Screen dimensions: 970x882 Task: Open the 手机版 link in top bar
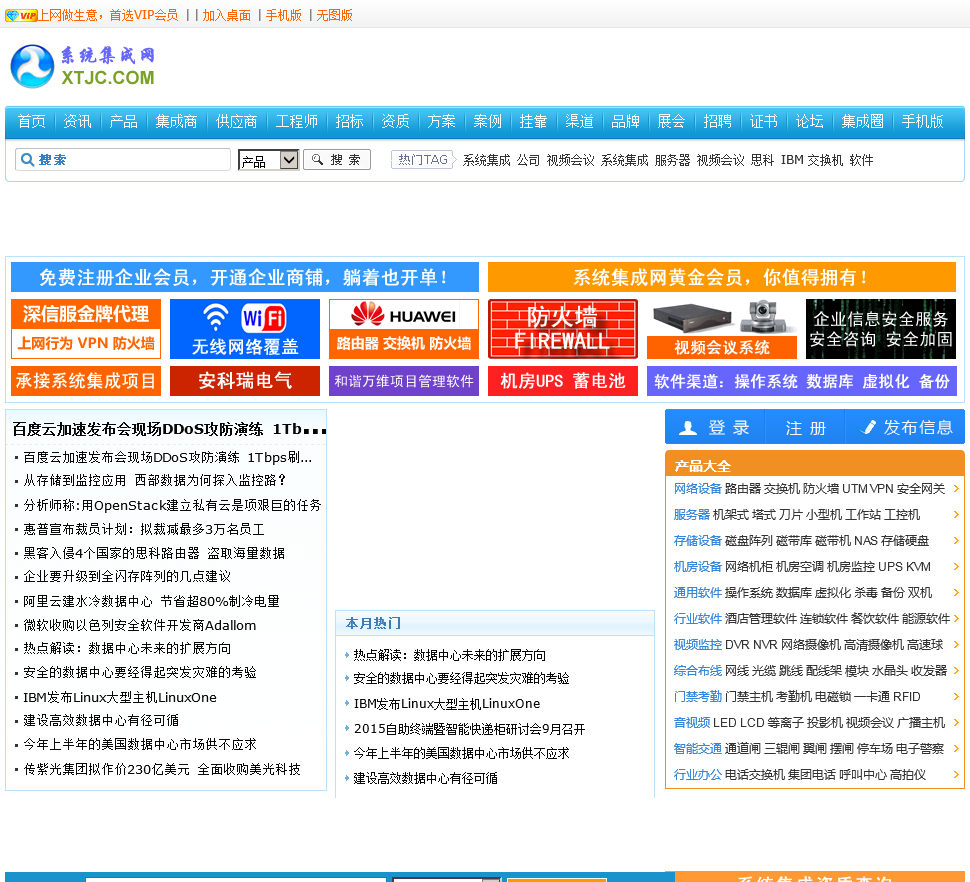tap(283, 15)
